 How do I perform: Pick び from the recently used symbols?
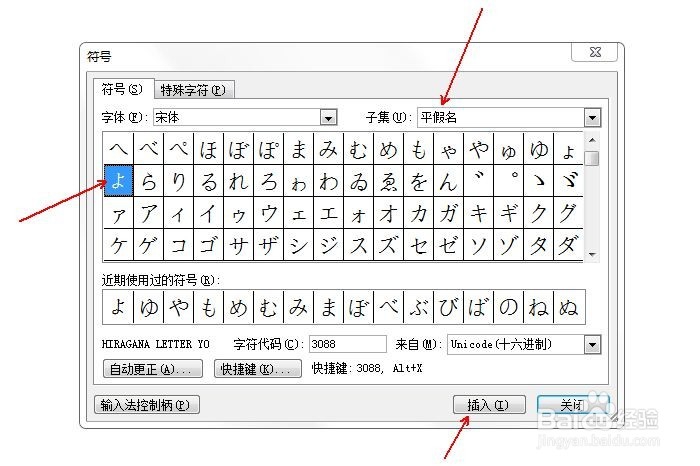448,307
